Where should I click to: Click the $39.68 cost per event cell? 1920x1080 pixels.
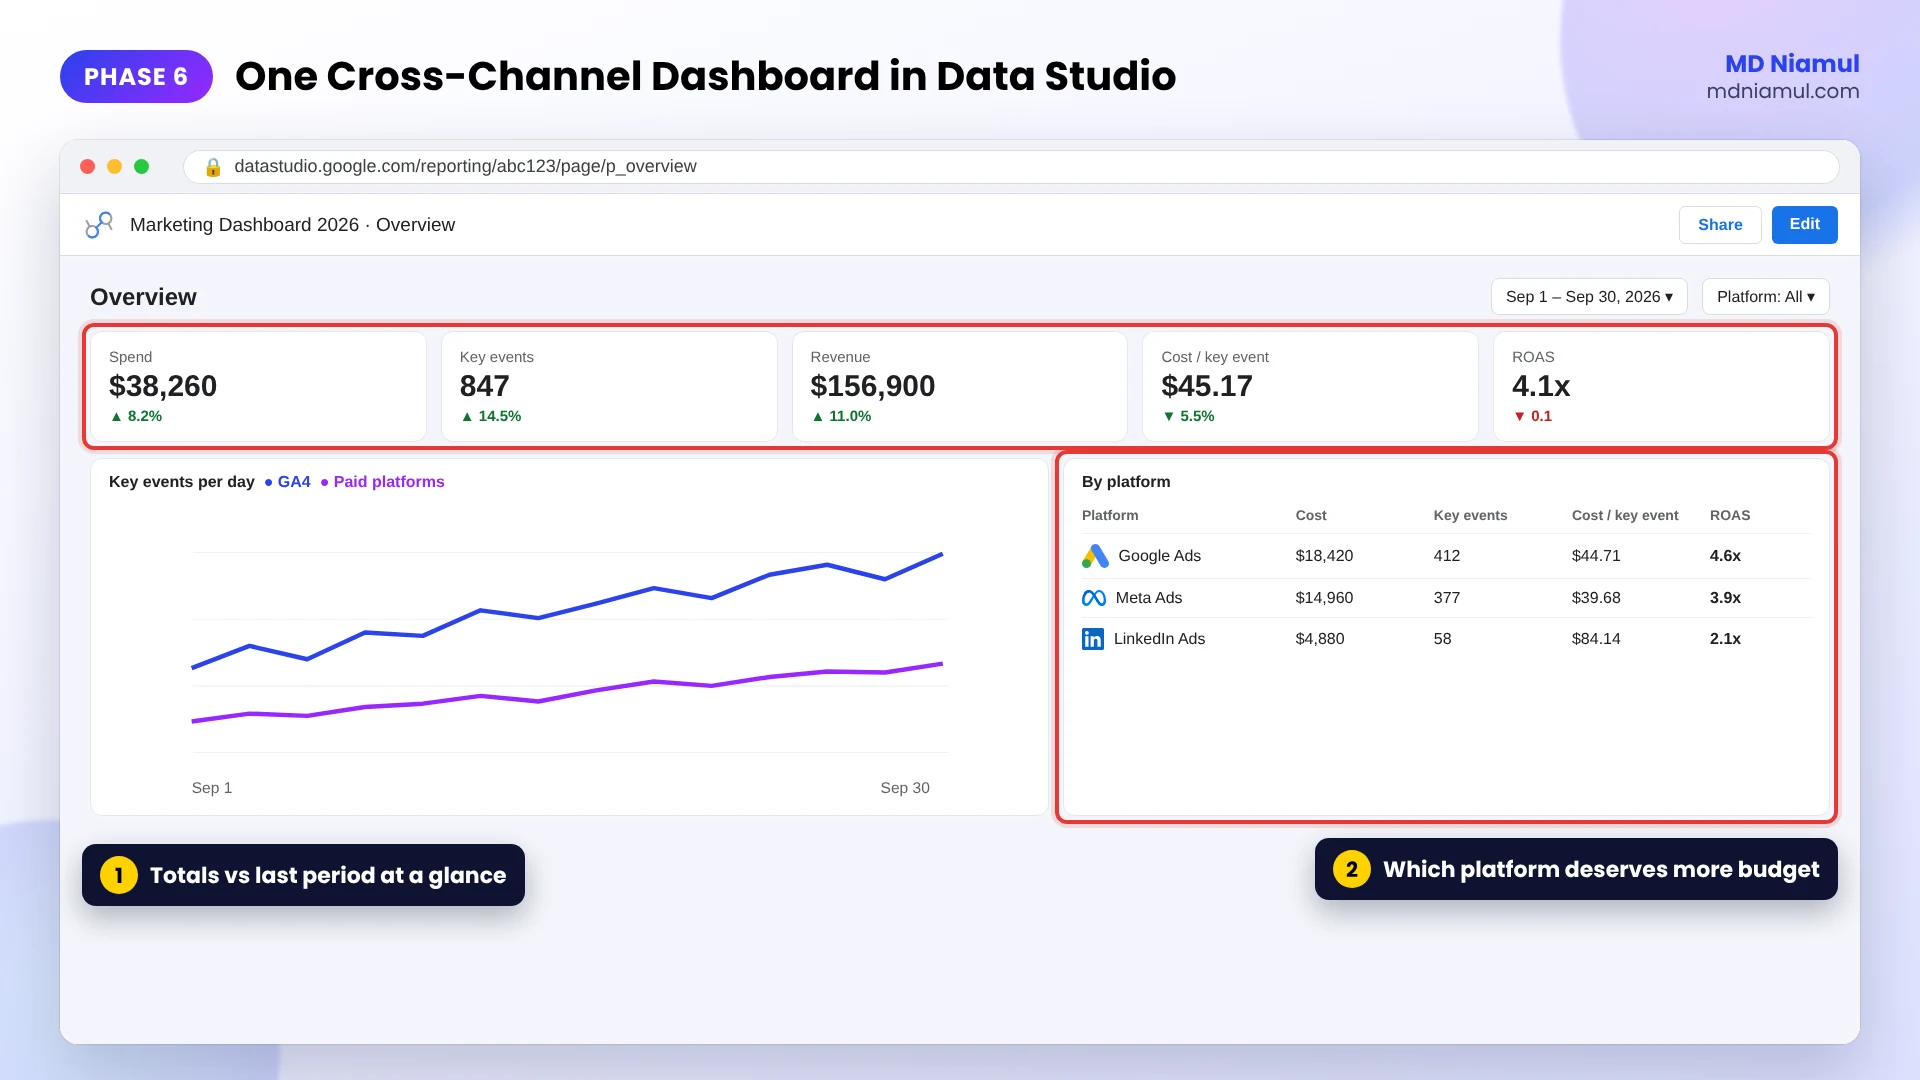[x=1596, y=598]
